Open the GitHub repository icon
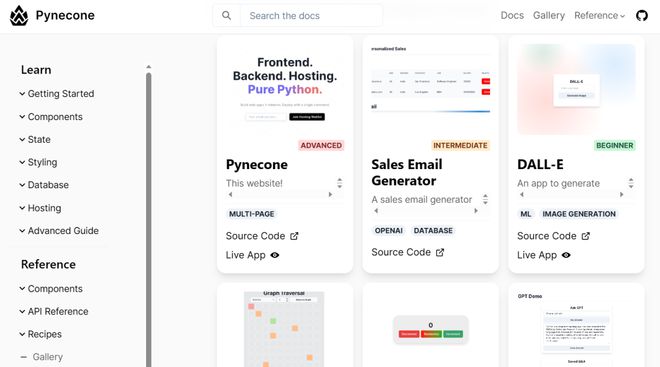 coord(641,16)
